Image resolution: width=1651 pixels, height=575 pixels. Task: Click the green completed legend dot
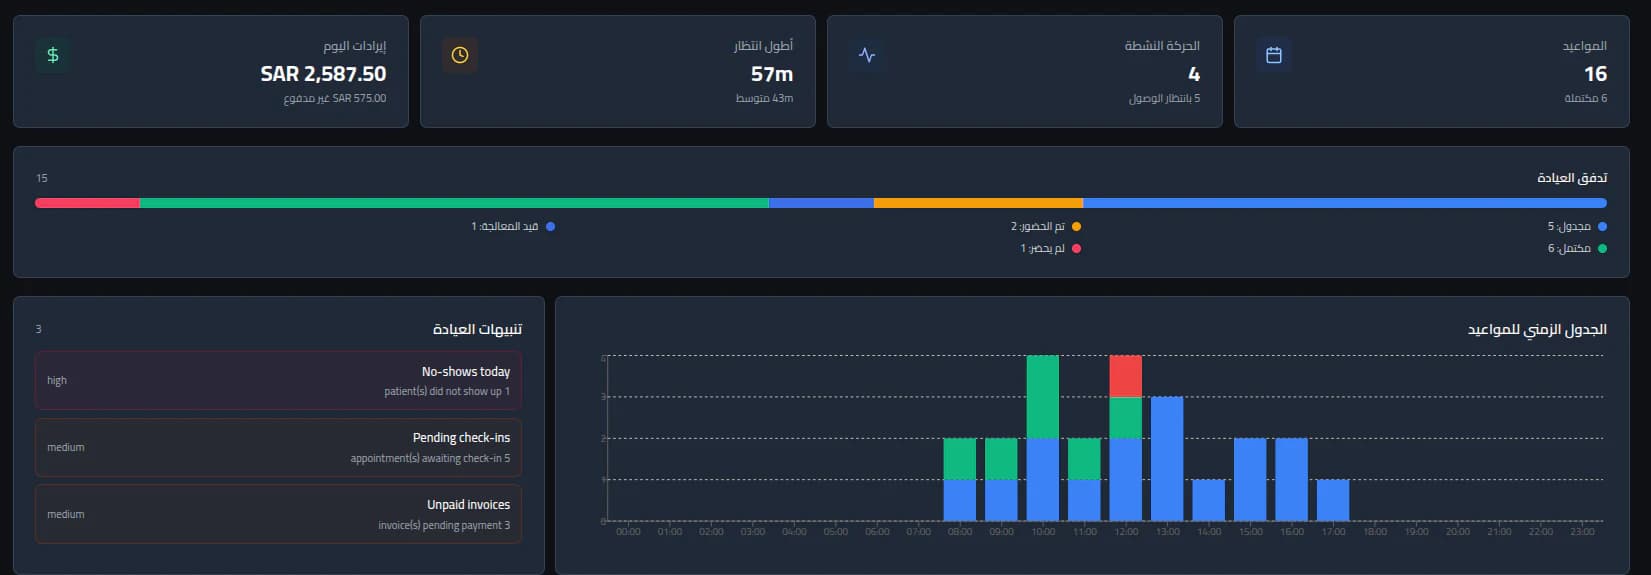tap(1602, 248)
